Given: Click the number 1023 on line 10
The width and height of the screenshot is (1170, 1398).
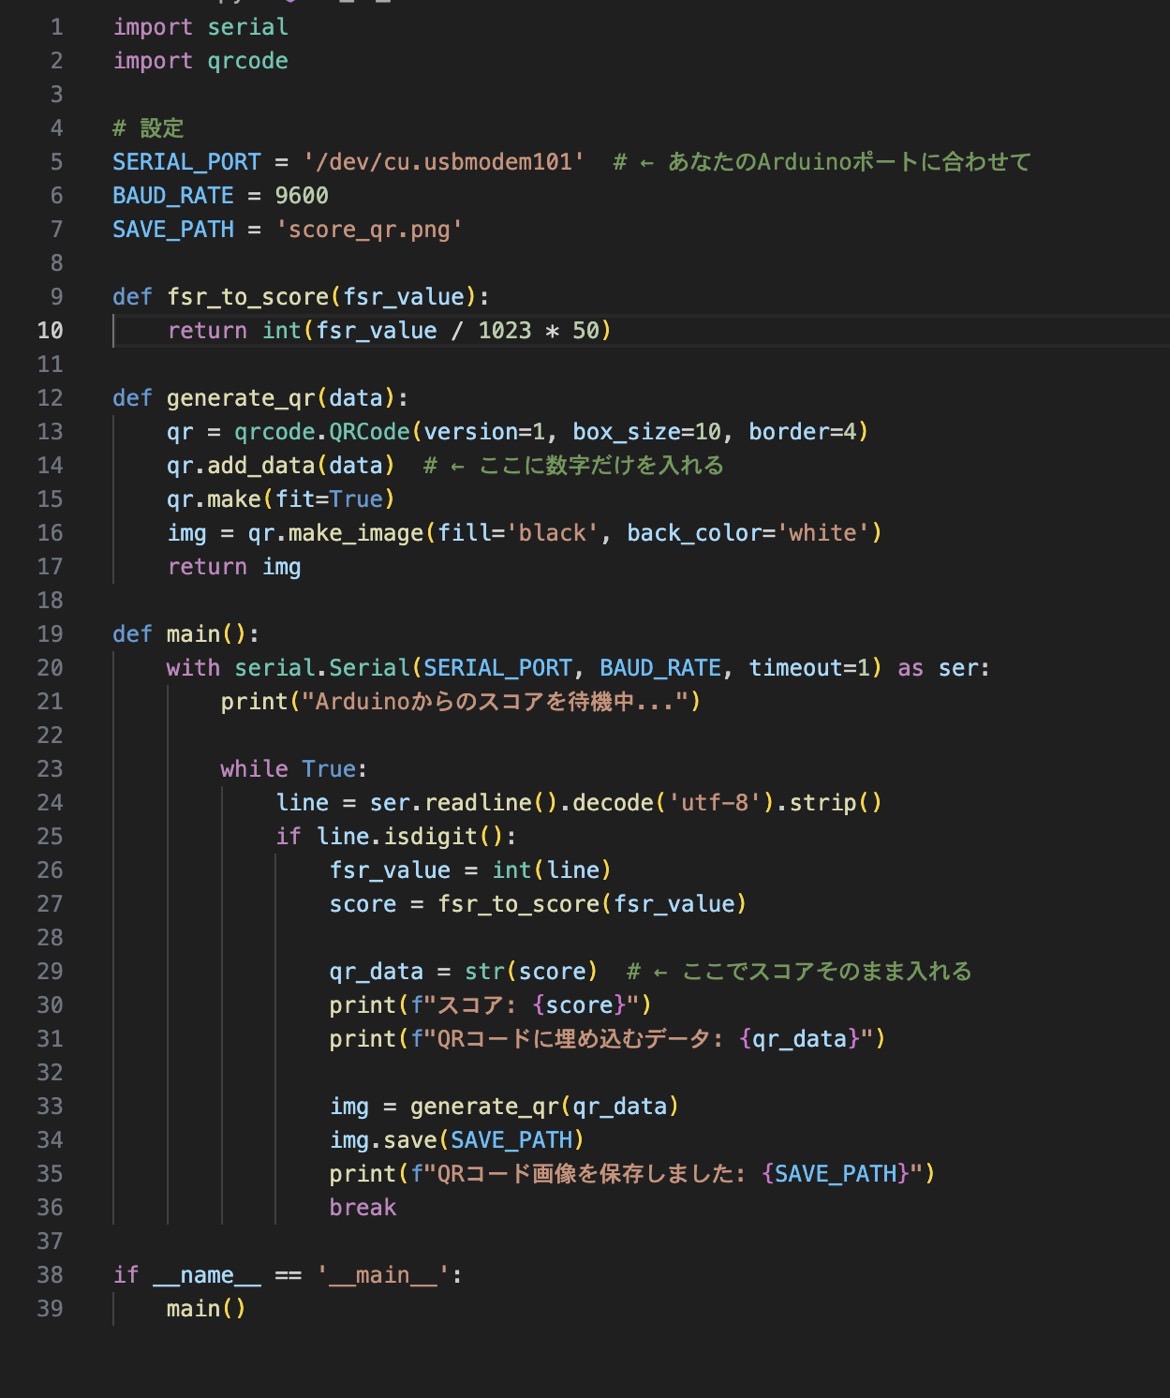Looking at the screenshot, I should pos(505,331).
